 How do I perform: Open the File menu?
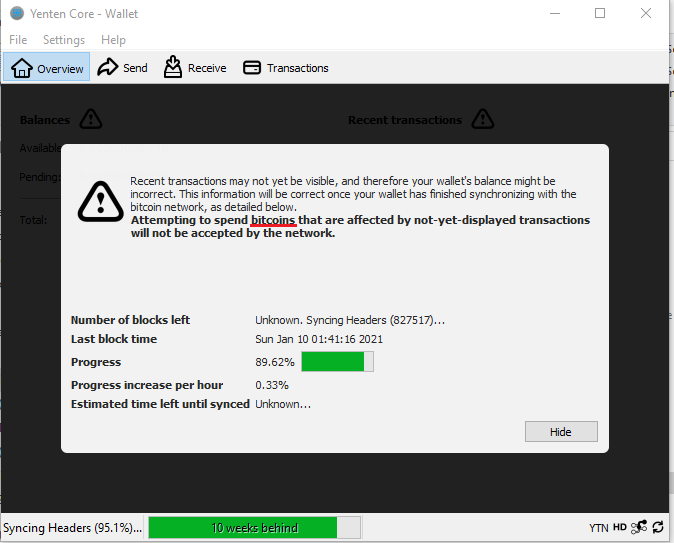click(x=18, y=40)
